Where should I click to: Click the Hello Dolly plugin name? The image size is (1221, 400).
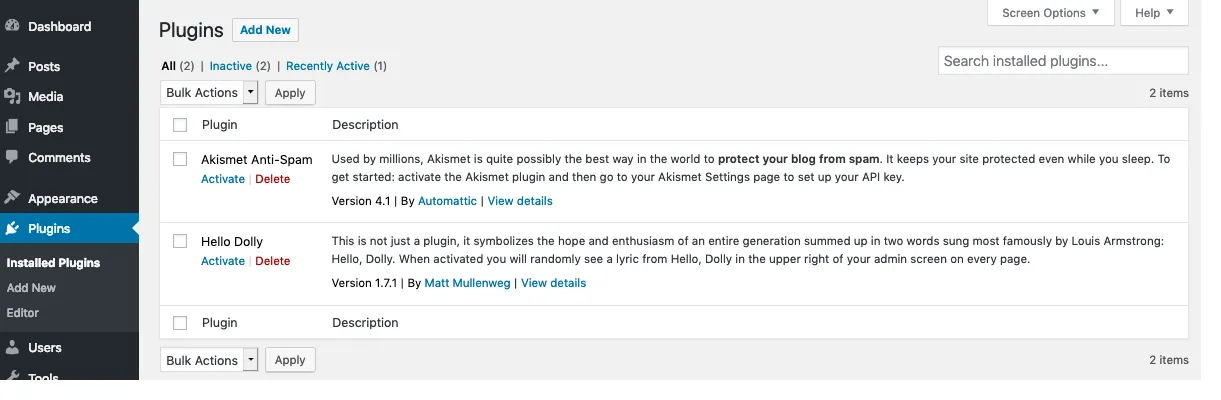coord(232,241)
